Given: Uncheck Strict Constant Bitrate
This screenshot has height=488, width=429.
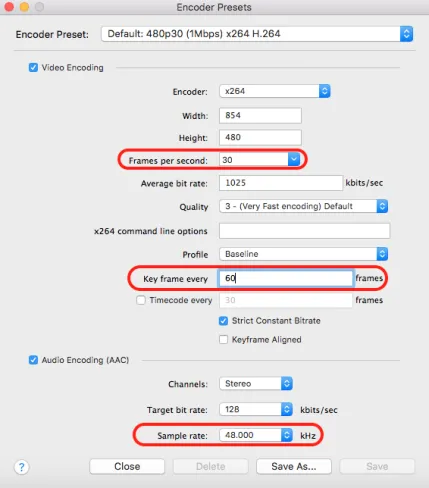Looking at the screenshot, I should tap(223, 321).
